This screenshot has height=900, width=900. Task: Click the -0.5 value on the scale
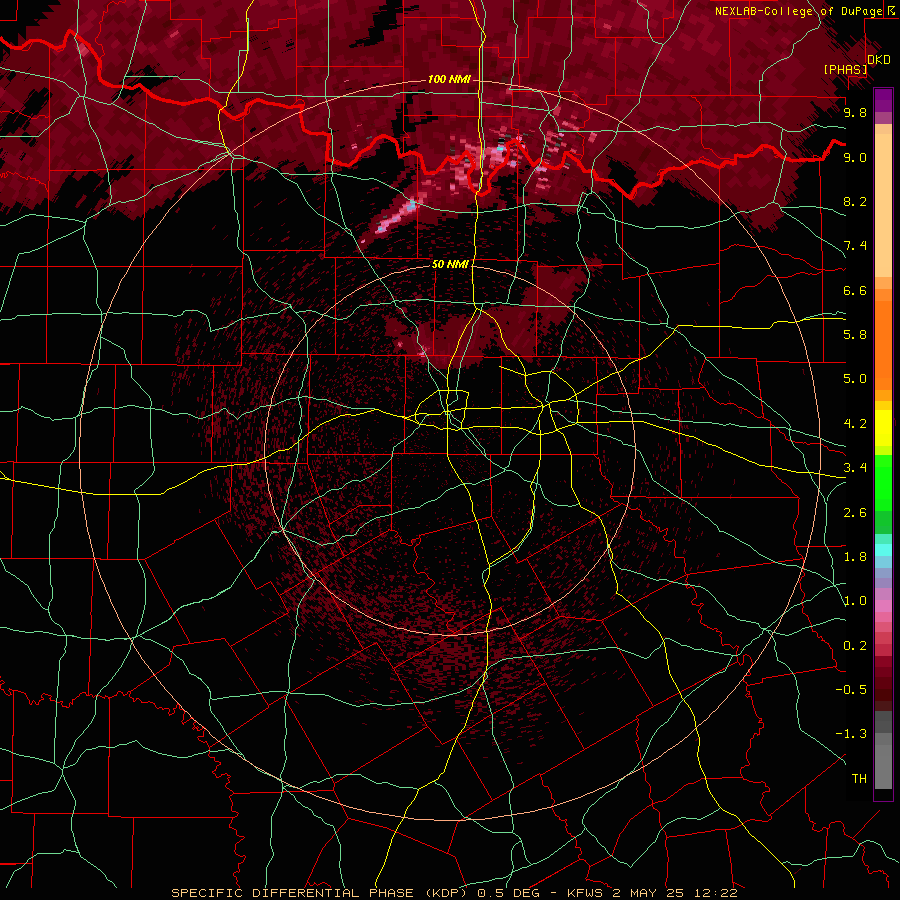click(x=851, y=689)
